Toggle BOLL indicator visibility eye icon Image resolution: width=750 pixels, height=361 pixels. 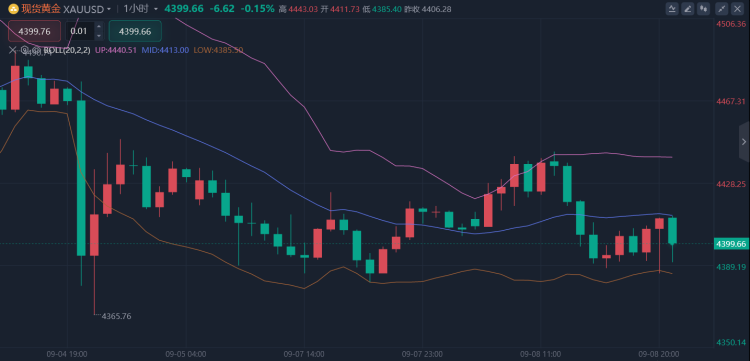coord(37,50)
